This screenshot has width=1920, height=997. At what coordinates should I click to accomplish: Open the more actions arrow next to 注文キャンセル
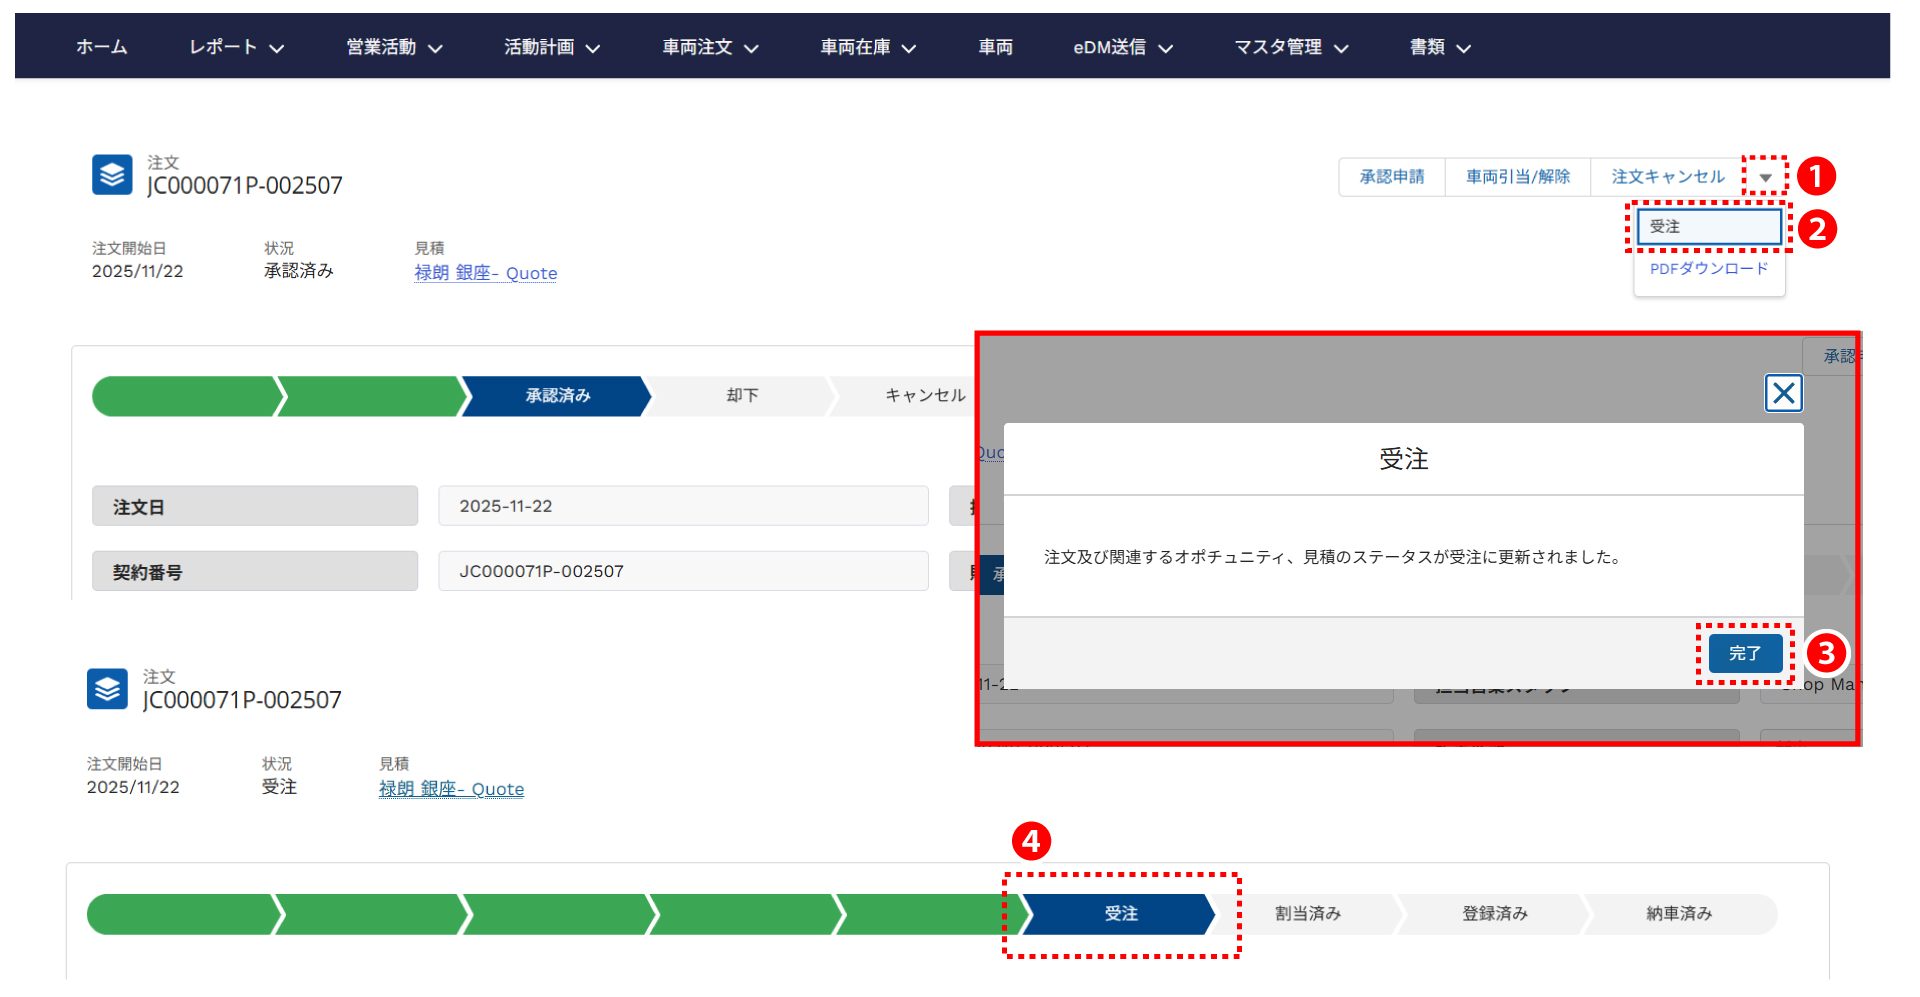(1765, 177)
